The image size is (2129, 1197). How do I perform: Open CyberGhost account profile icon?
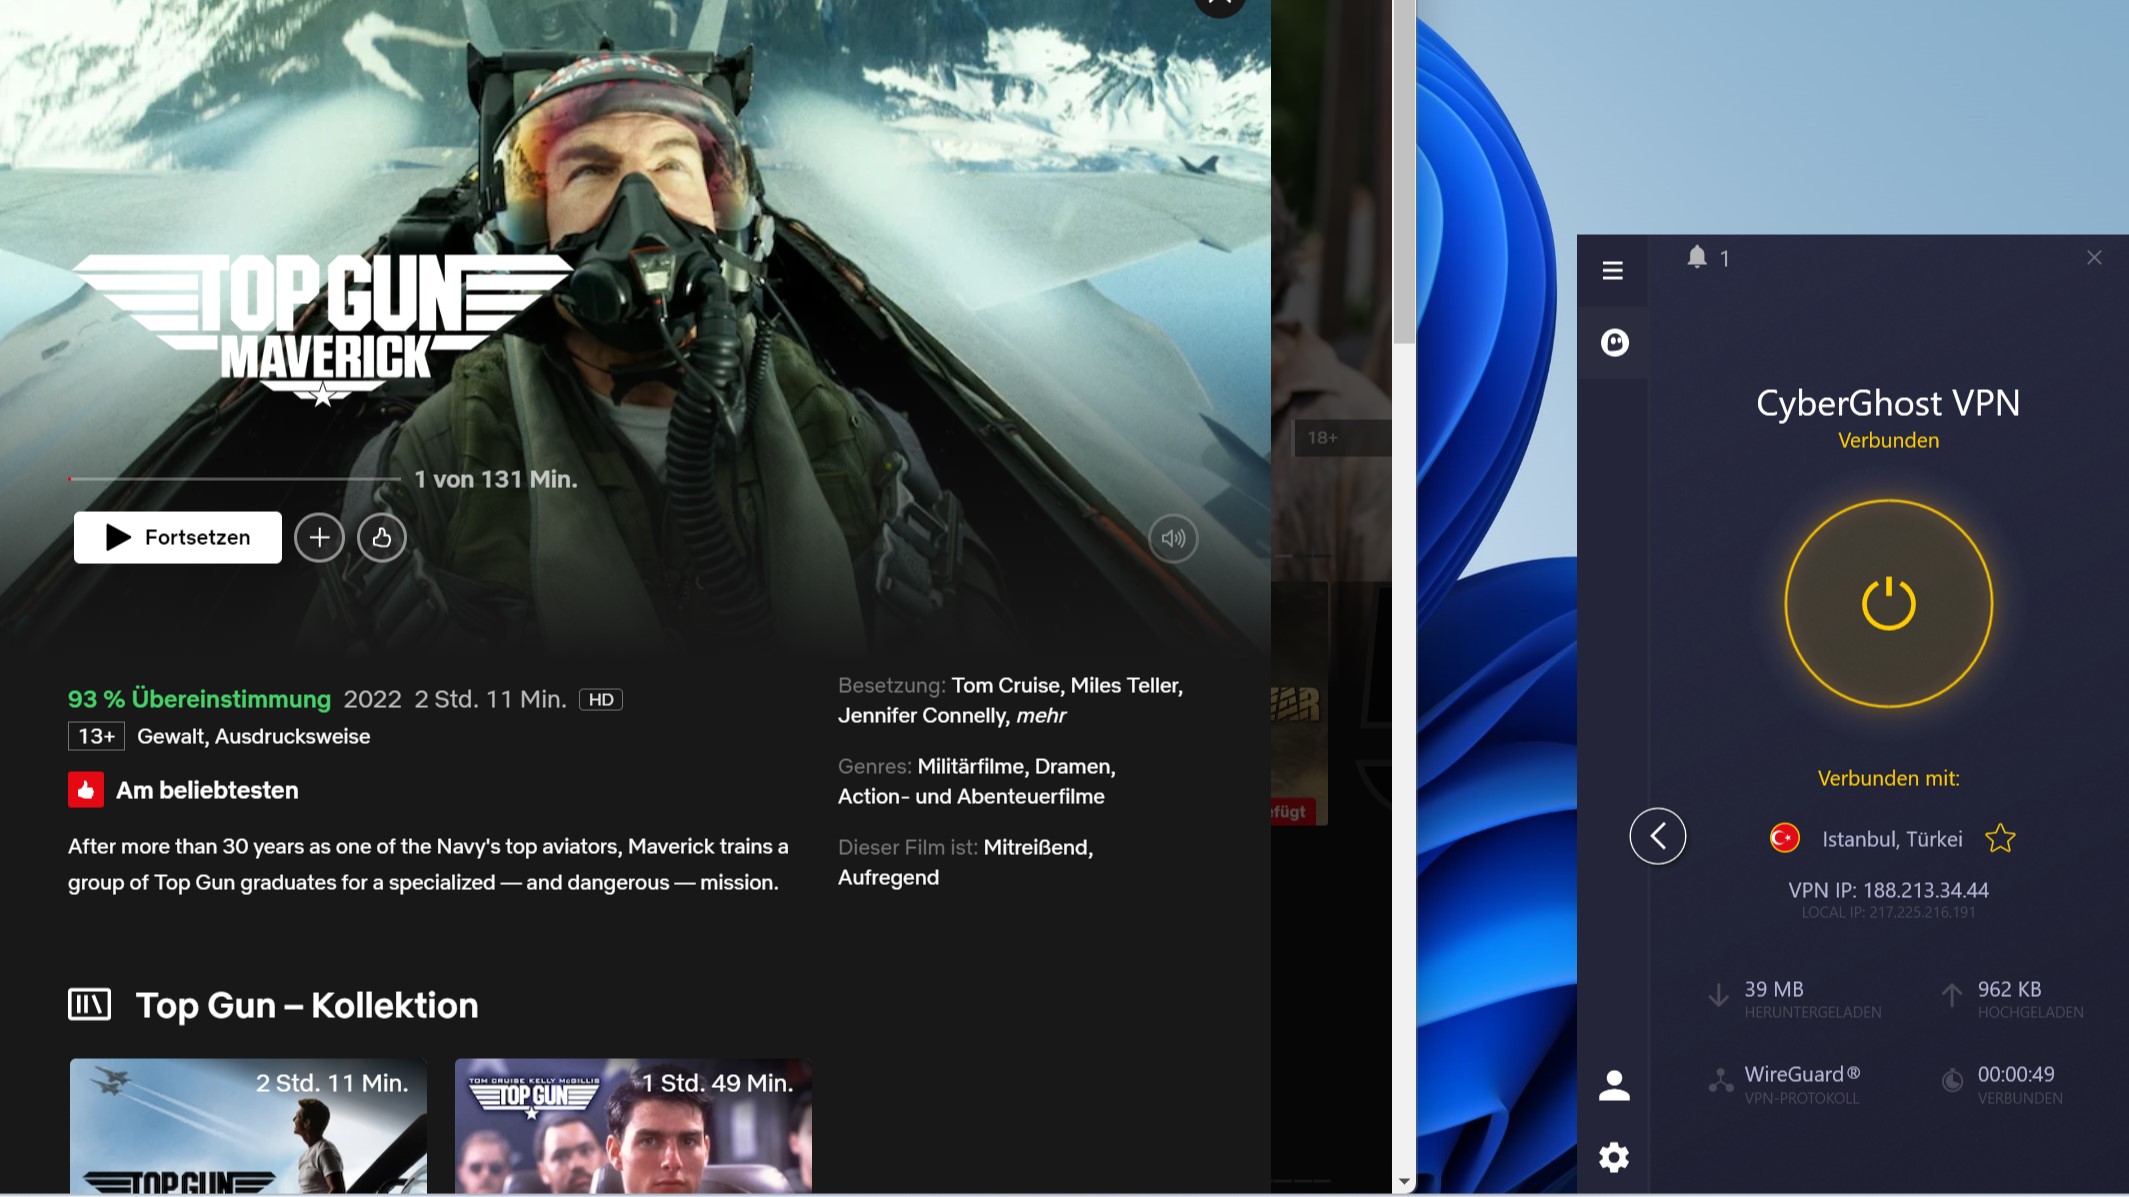pos(1614,1085)
